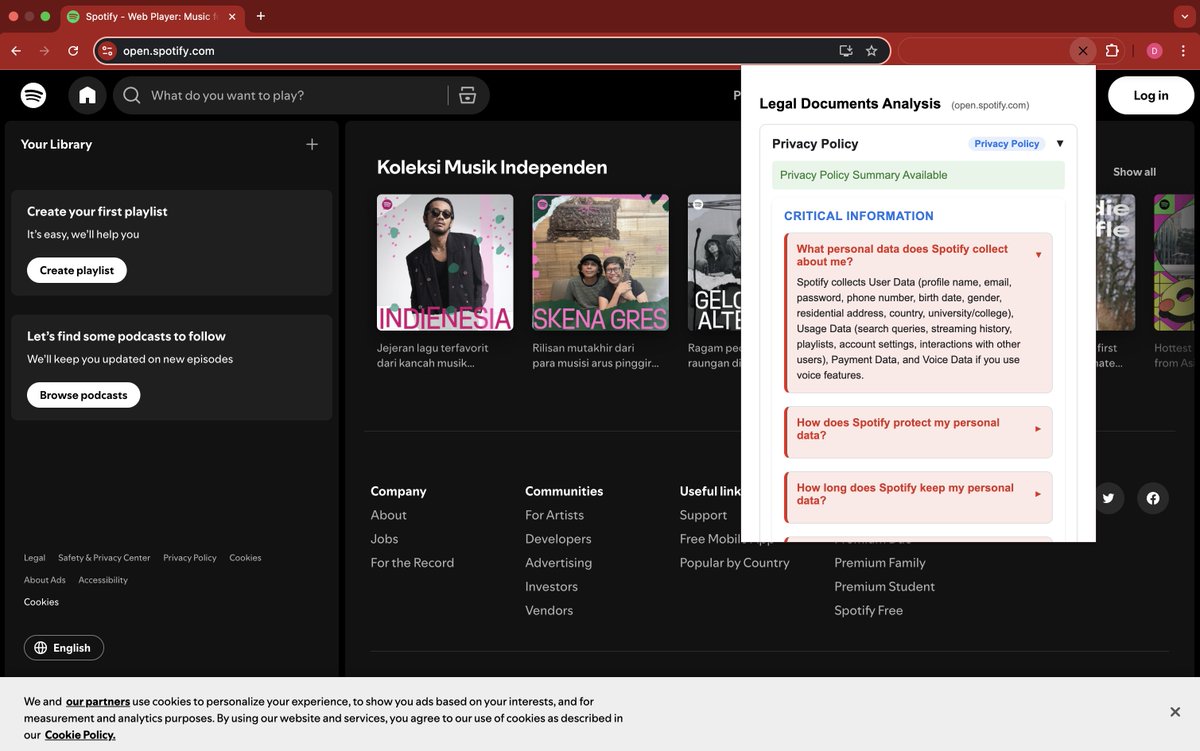The width and height of the screenshot is (1200, 751).
Task: Click the Spotify logo icon
Action: coord(33,95)
